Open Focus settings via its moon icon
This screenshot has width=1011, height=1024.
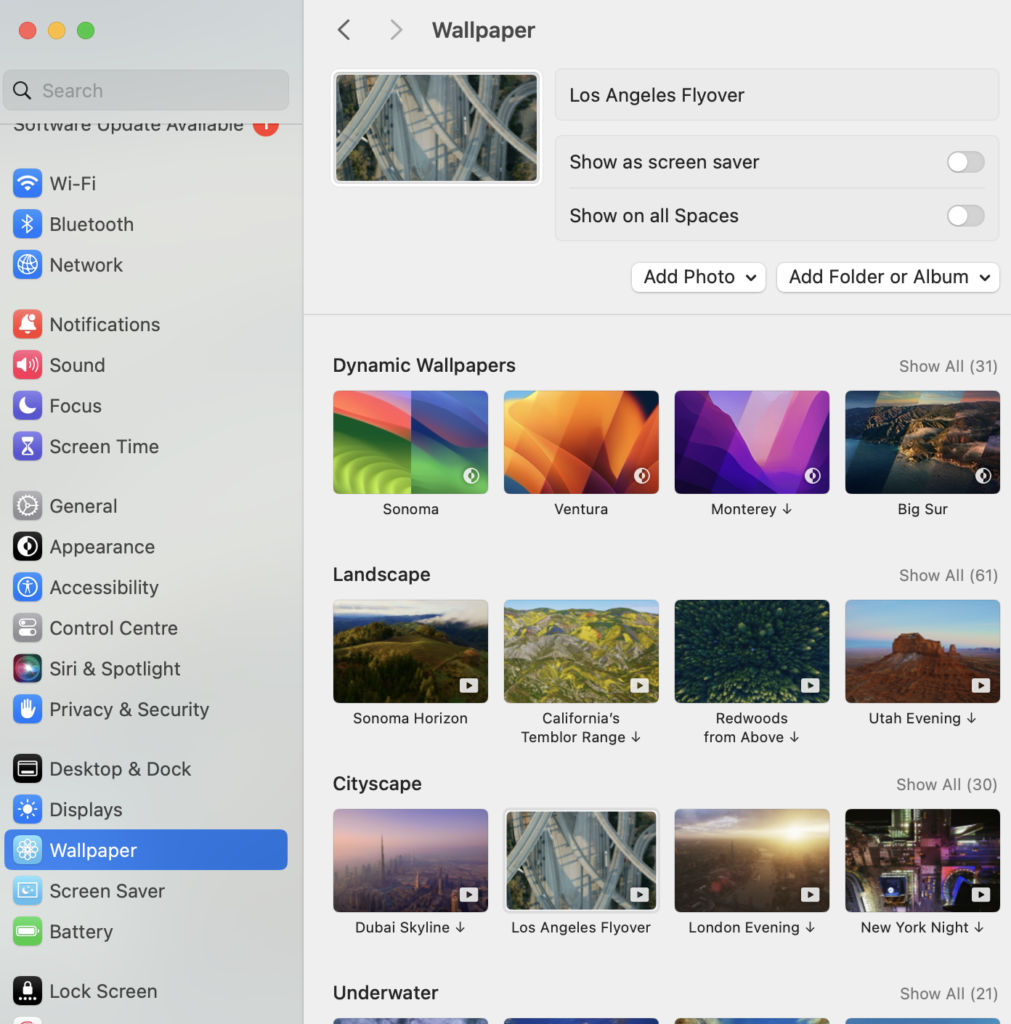(27, 406)
